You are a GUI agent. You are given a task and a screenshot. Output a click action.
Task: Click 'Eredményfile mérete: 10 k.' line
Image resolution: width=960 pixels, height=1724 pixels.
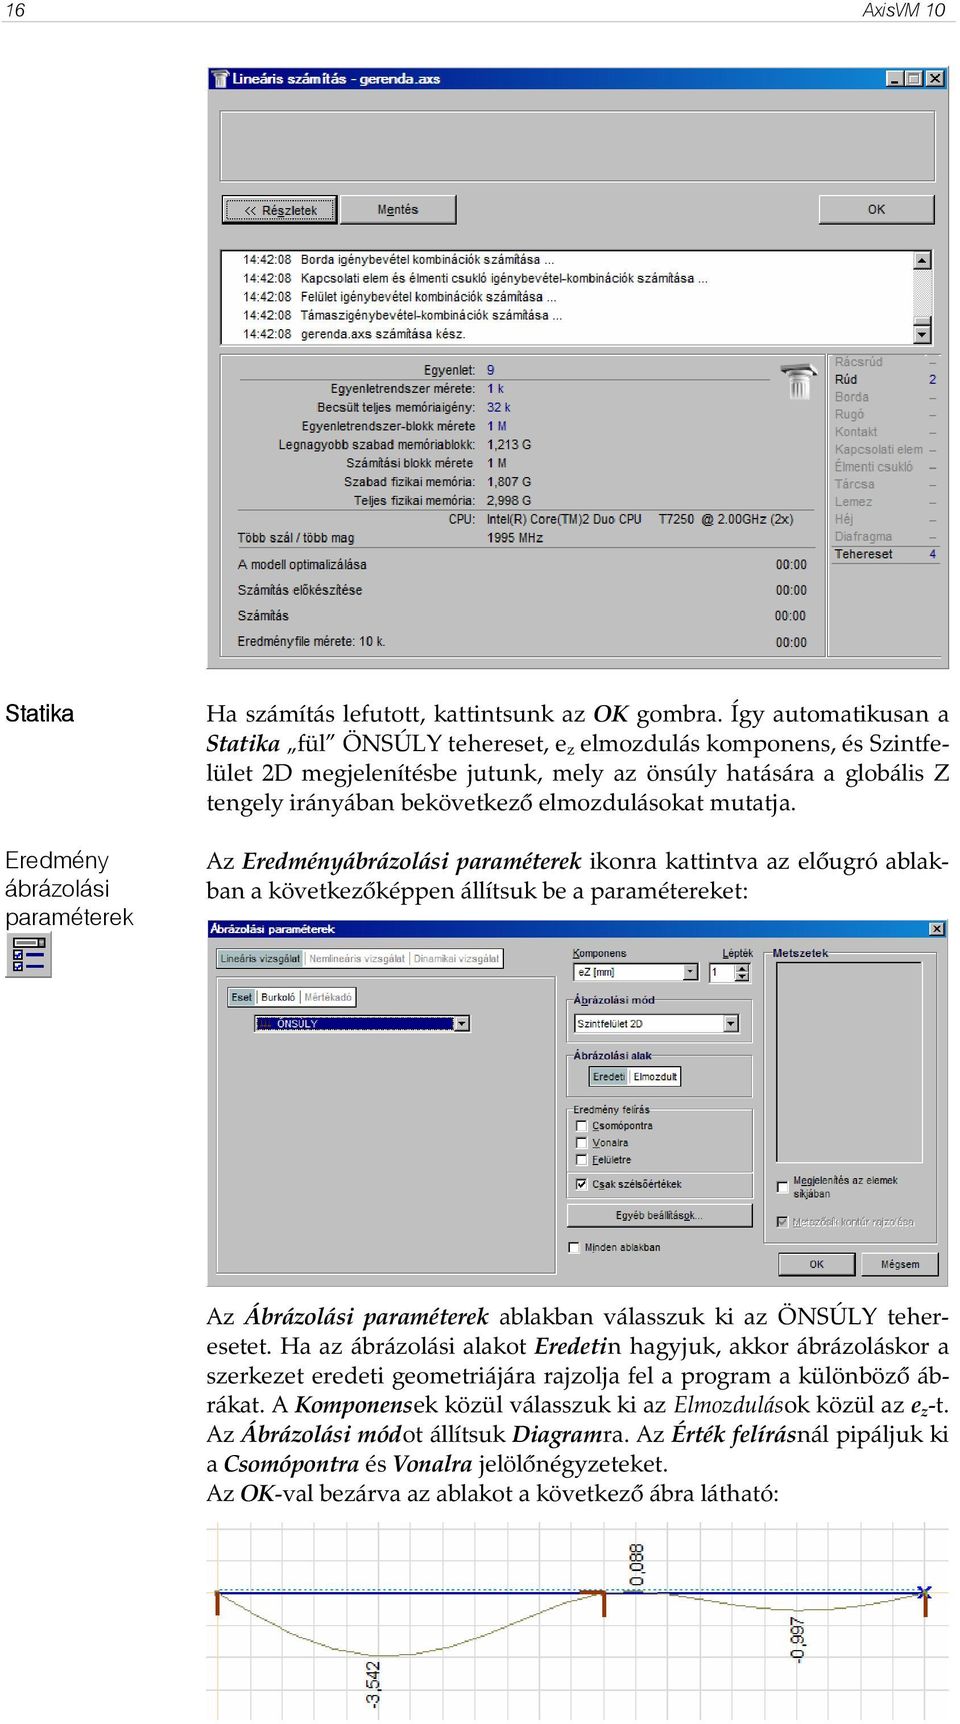click(x=311, y=641)
